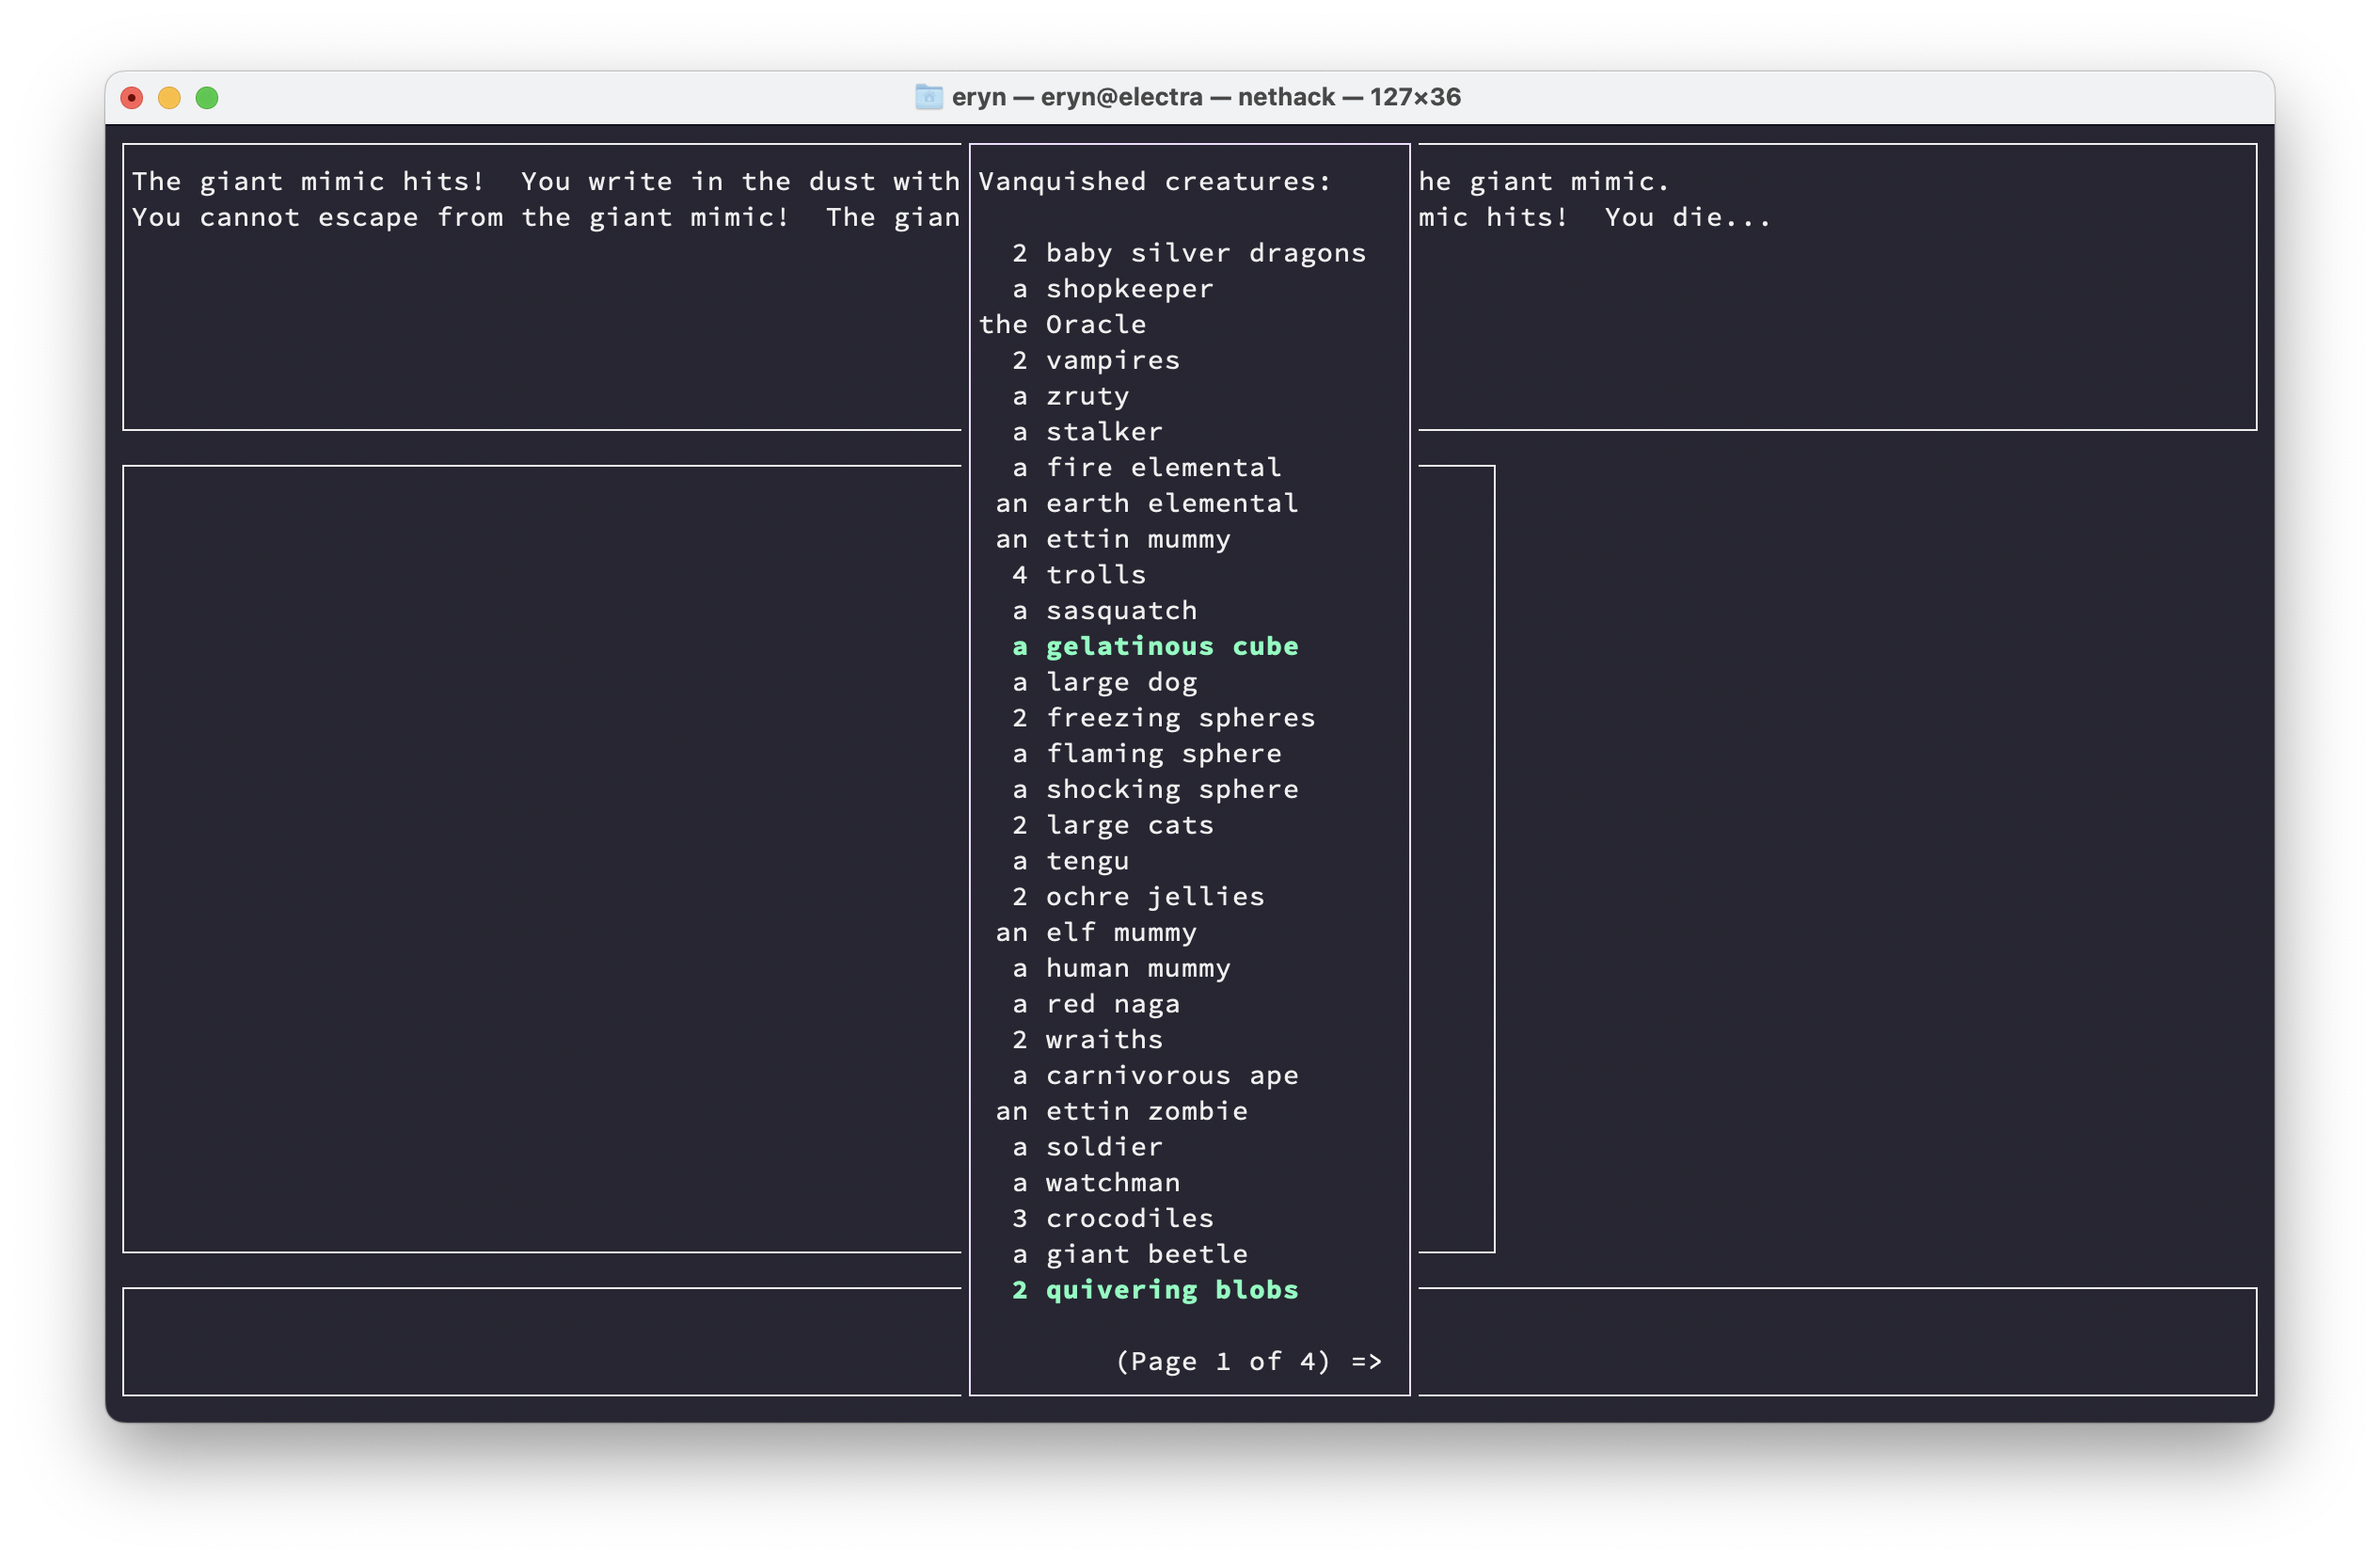This screenshot has height=1562, width=2380.
Task: Click the 'a carnivorous ape' entry
Action: pos(1155,1075)
